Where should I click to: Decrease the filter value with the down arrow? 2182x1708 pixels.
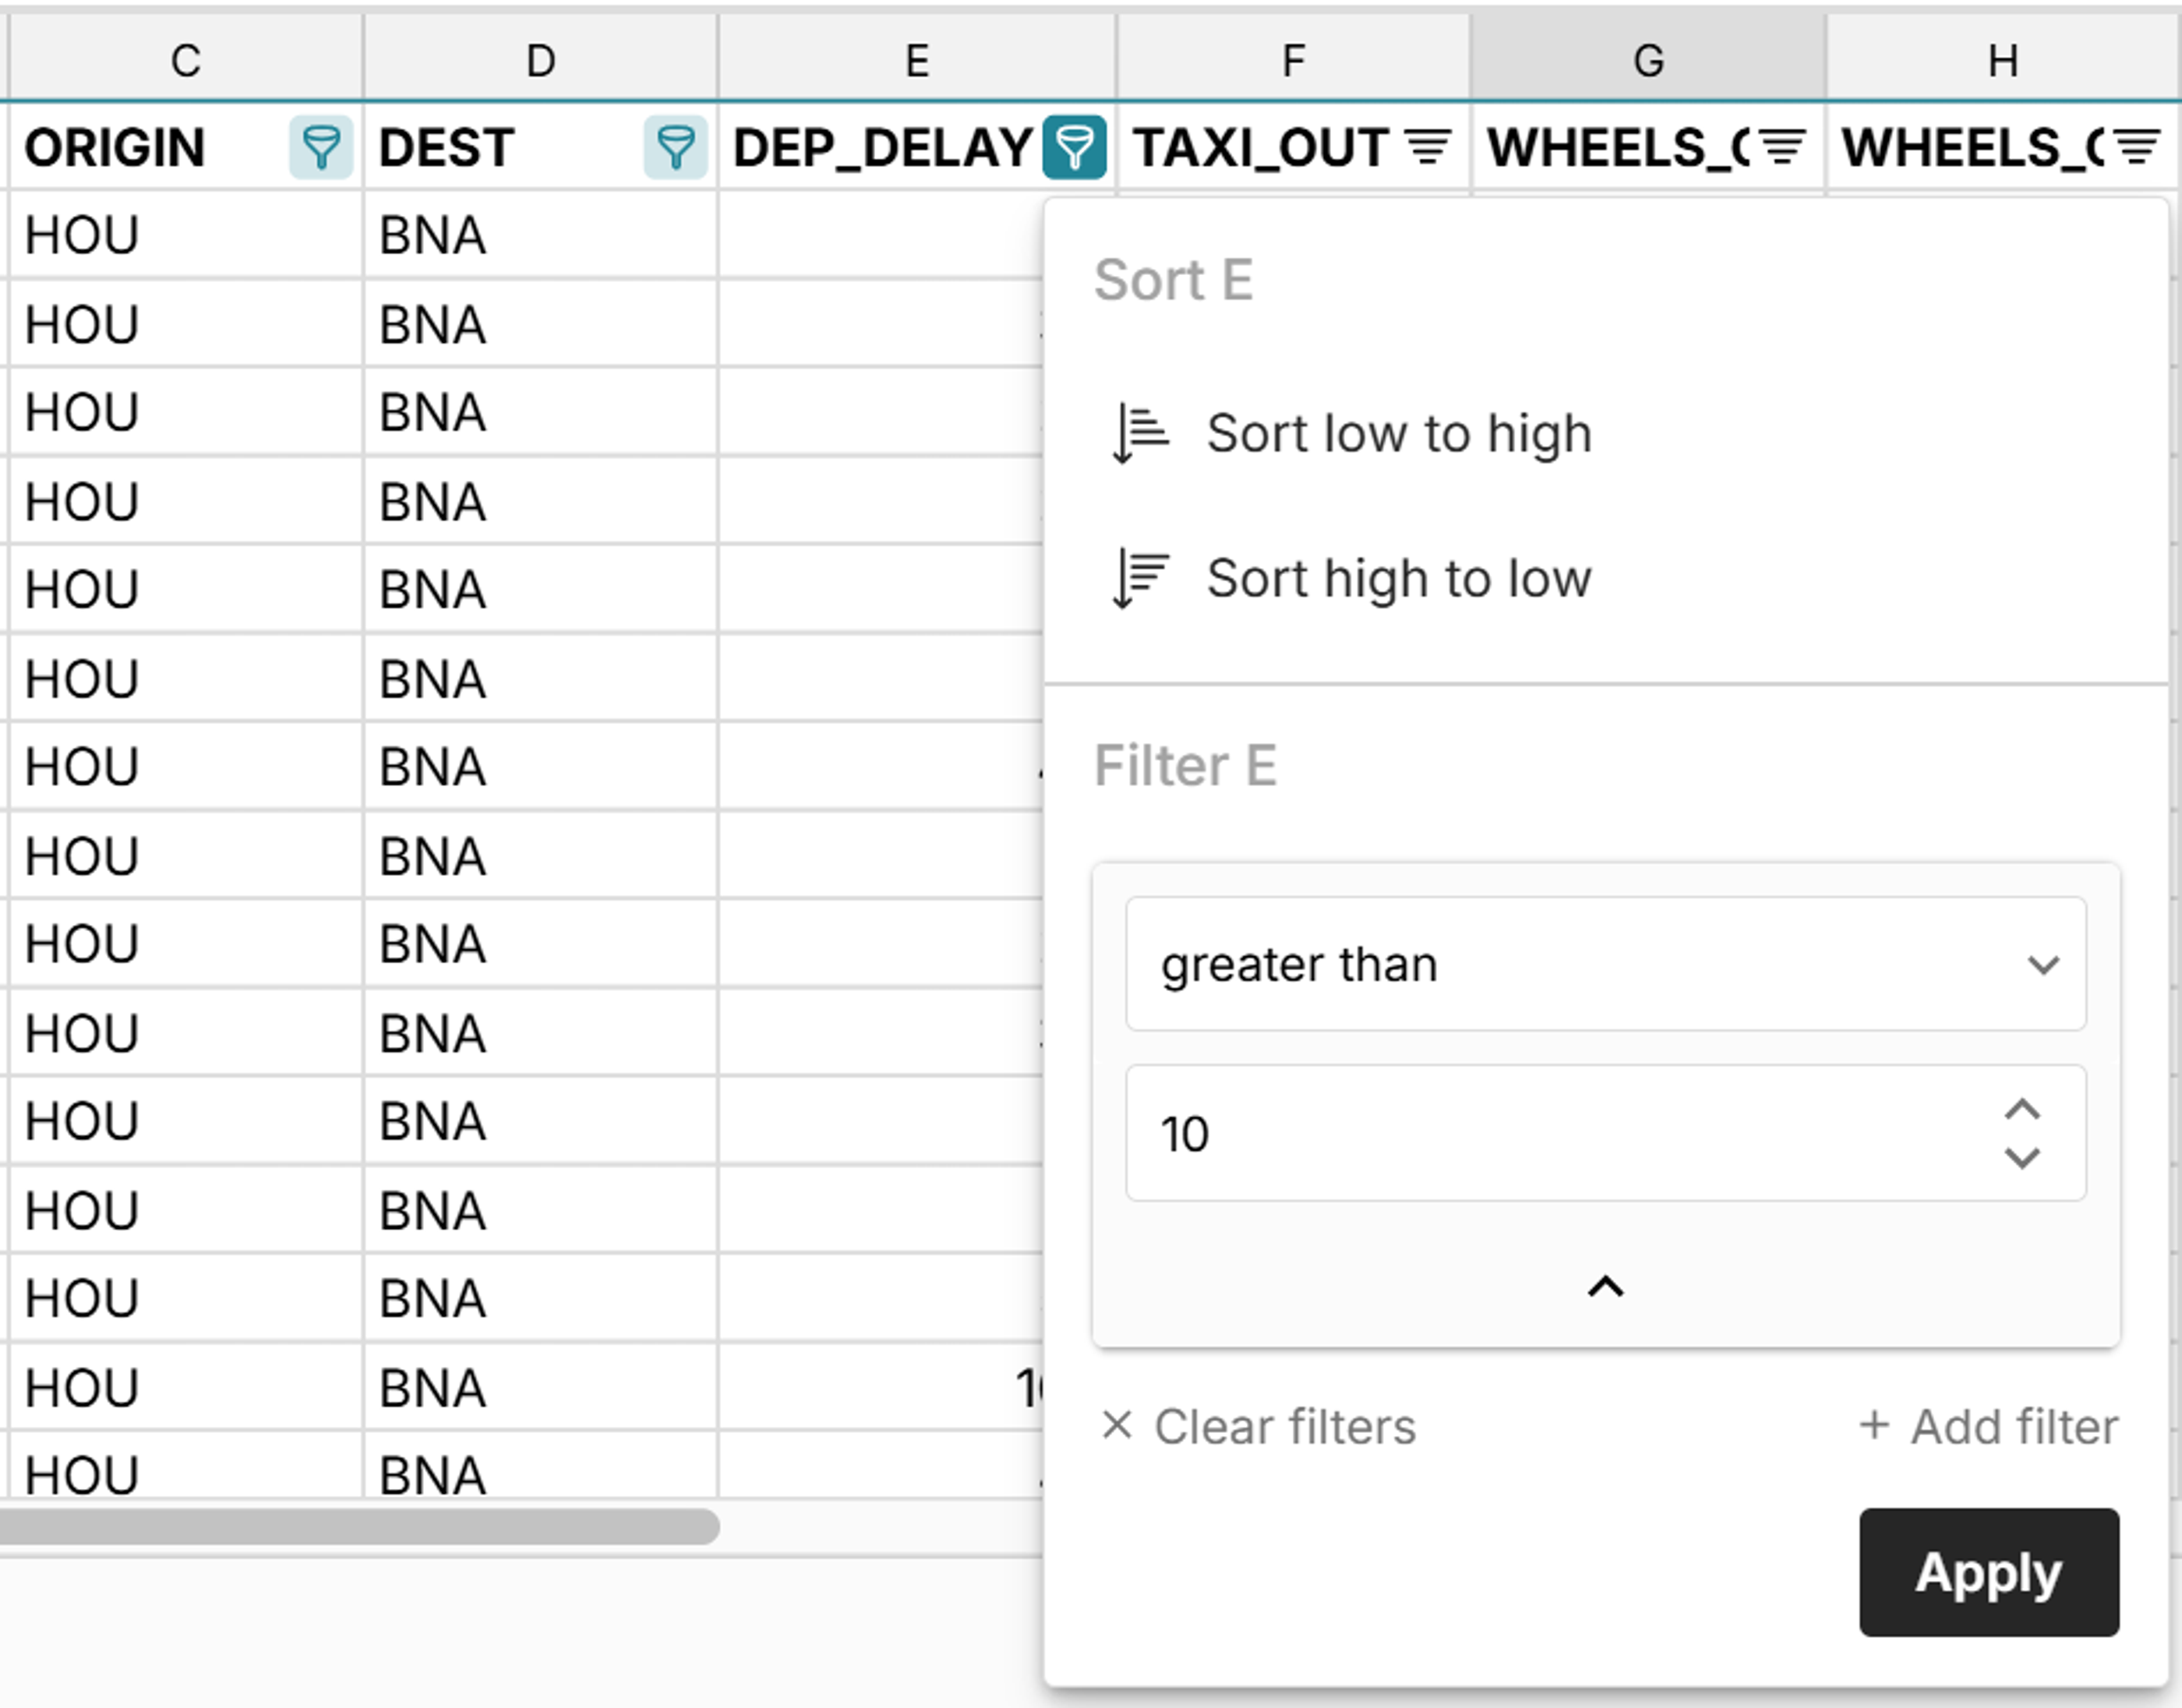2022,1158
